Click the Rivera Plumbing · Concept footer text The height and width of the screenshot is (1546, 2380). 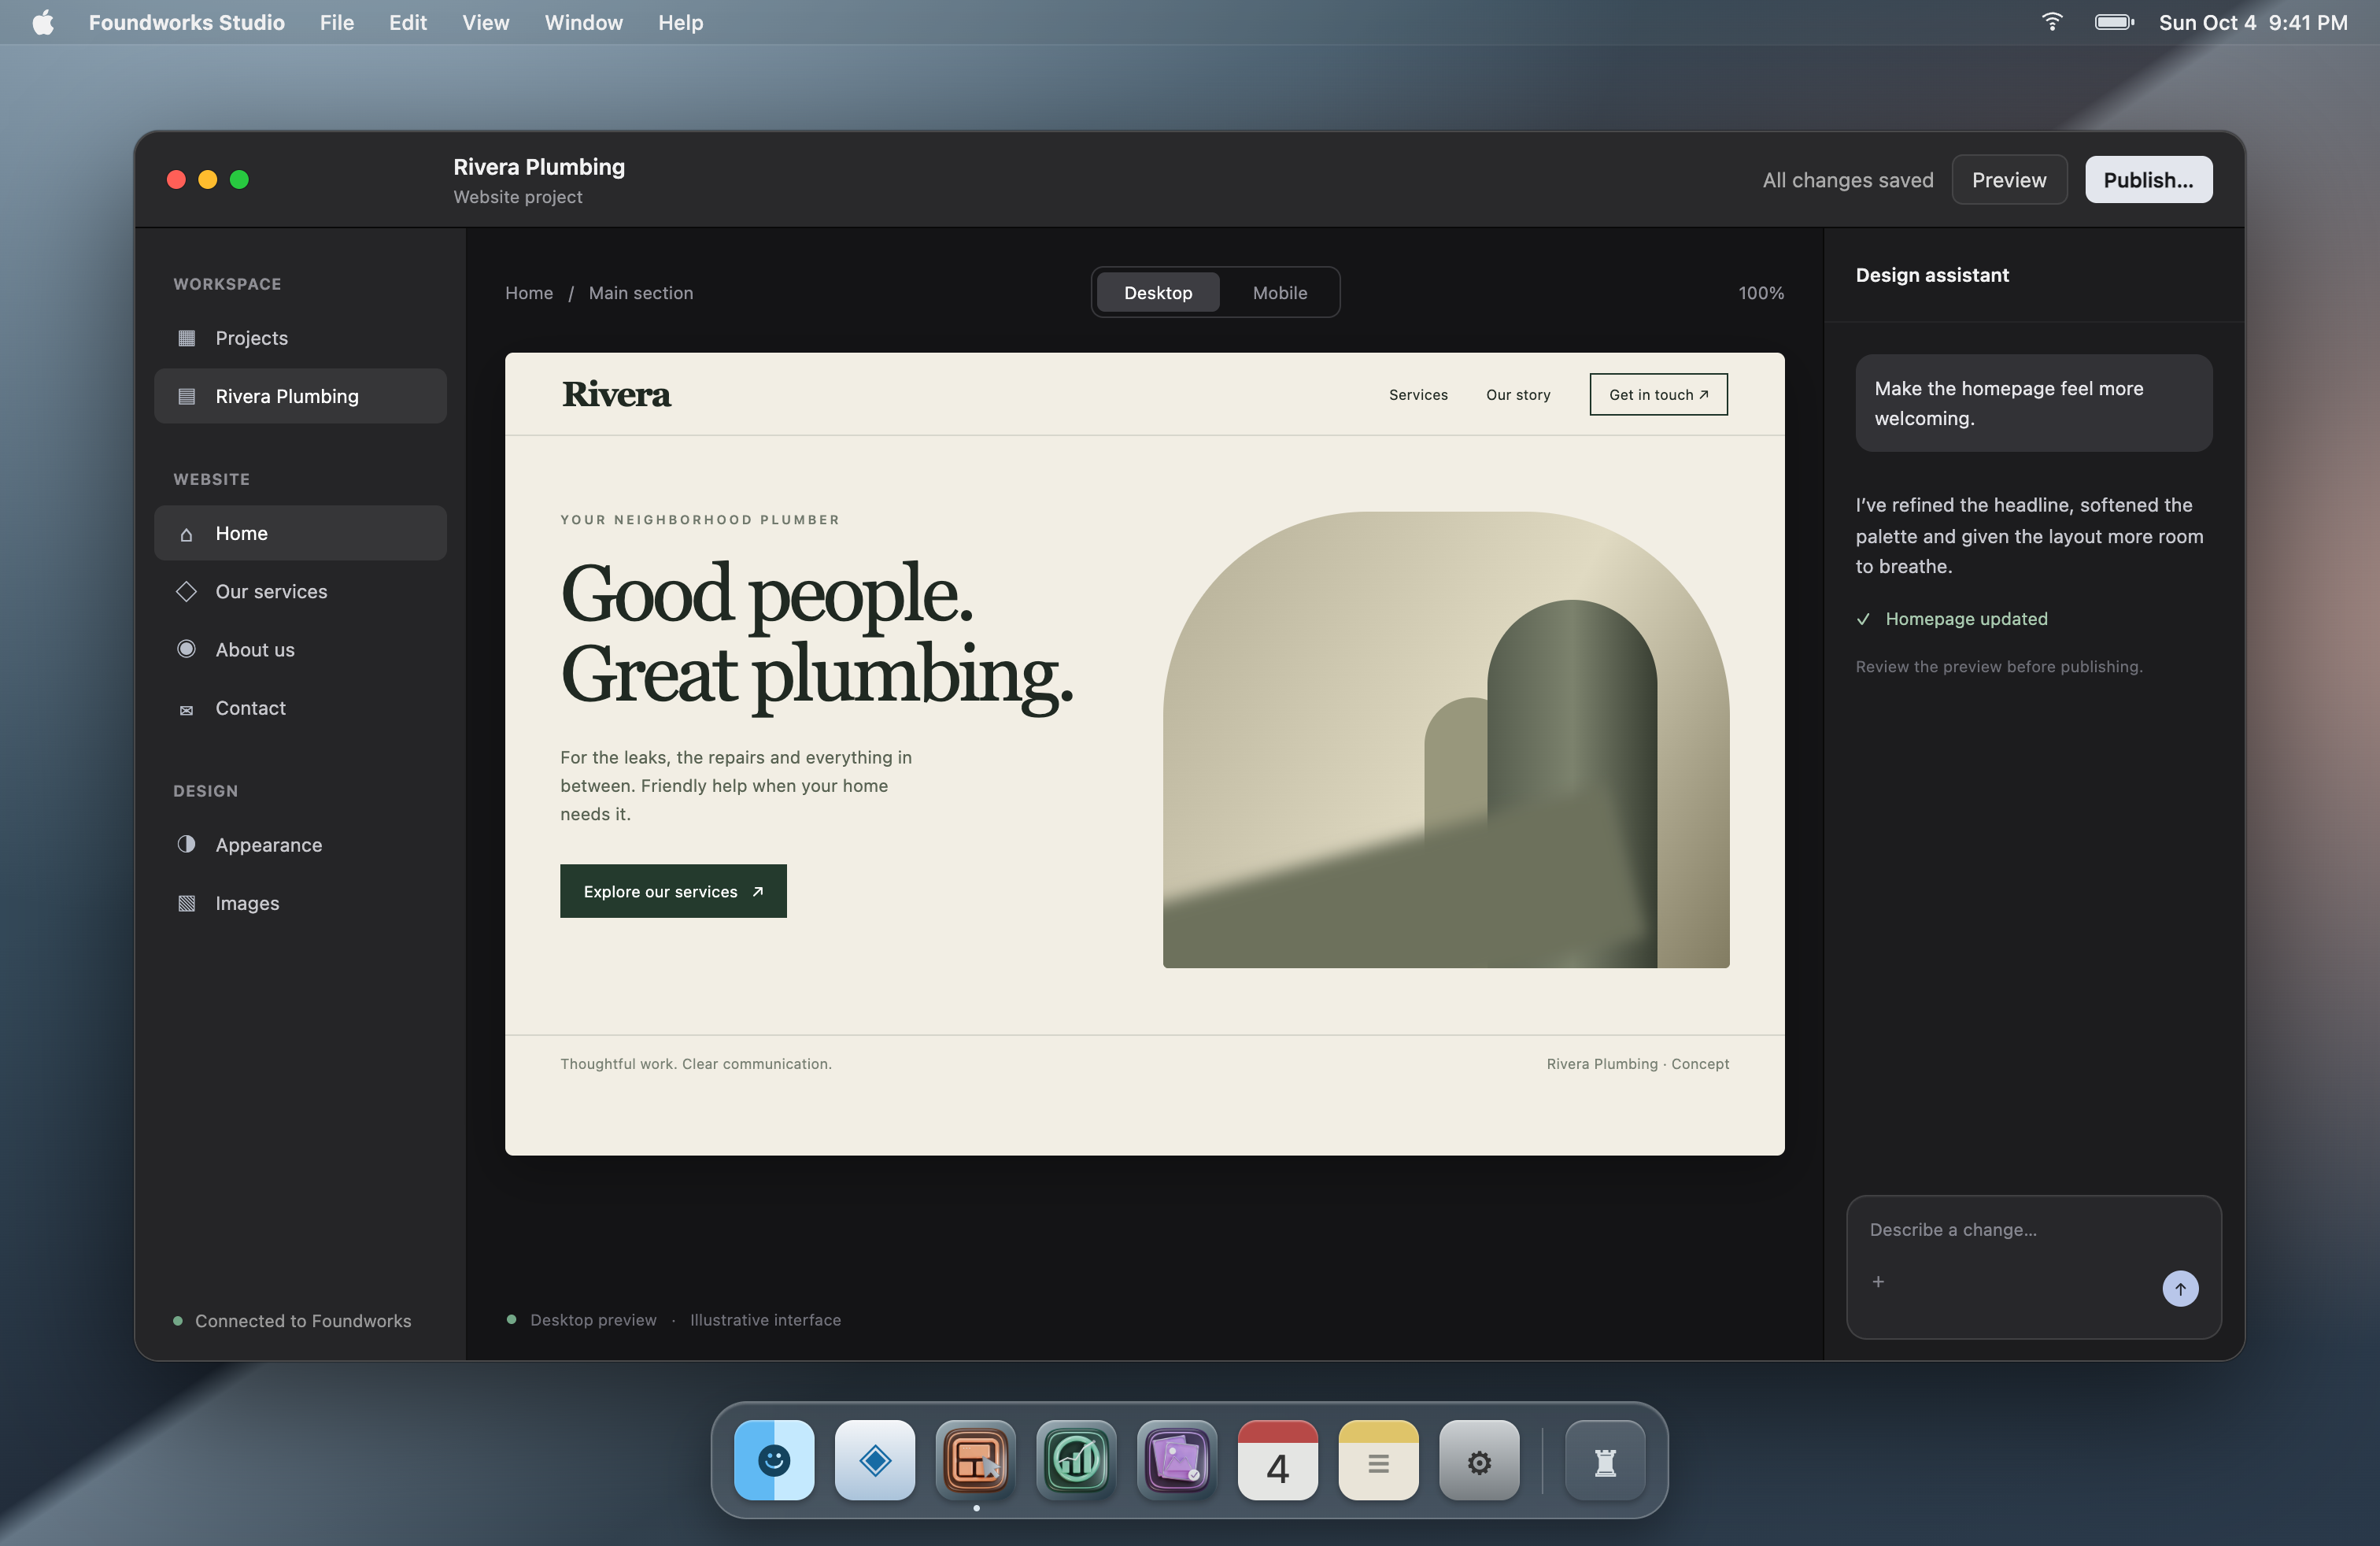(x=1638, y=1064)
